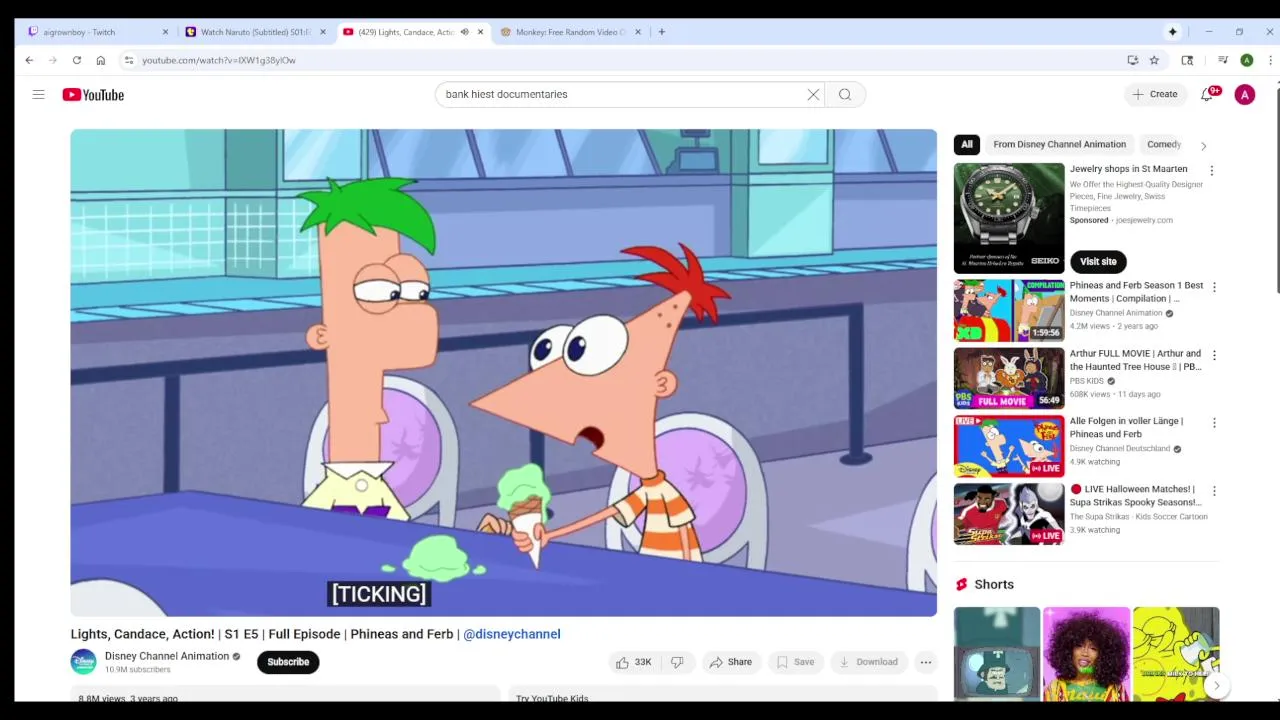Screen dimensions: 1280x720
Task: Open Arthur and the Haunted Tree House thumbnail
Action: pos(1009,378)
